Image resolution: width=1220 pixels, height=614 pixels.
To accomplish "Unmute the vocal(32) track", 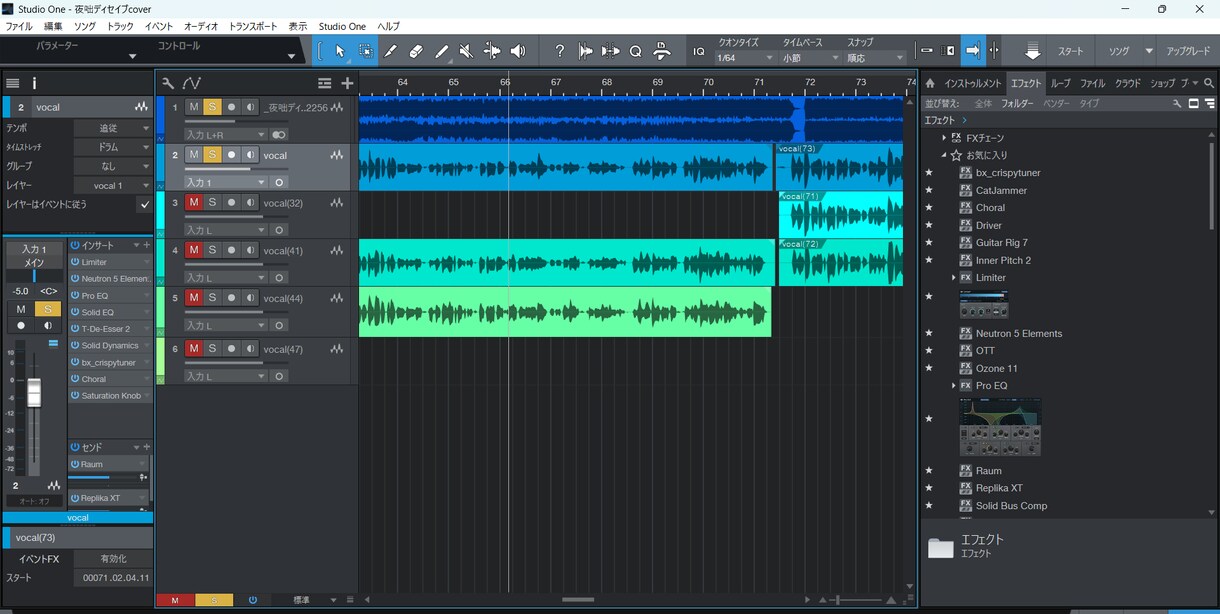I will point(194,202).
